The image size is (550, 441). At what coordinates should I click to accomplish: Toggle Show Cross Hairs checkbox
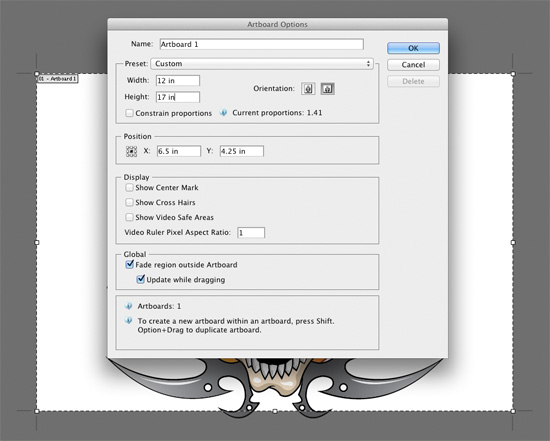(x=129, y=202)
